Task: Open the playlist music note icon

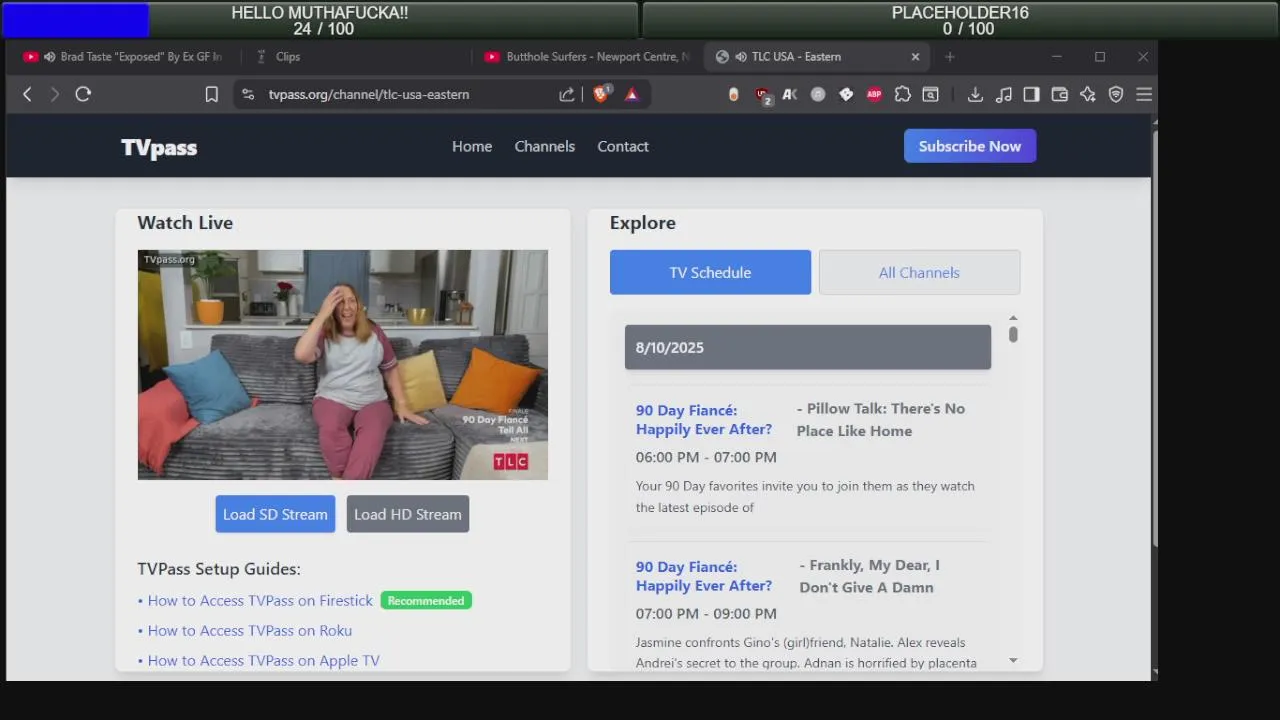Action: 1004,94
